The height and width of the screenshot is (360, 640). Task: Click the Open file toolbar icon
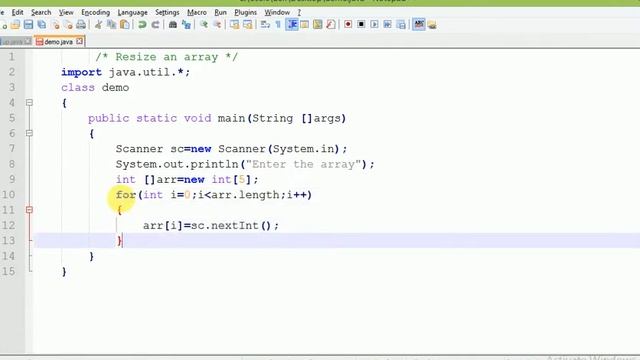tap(15, 24)
